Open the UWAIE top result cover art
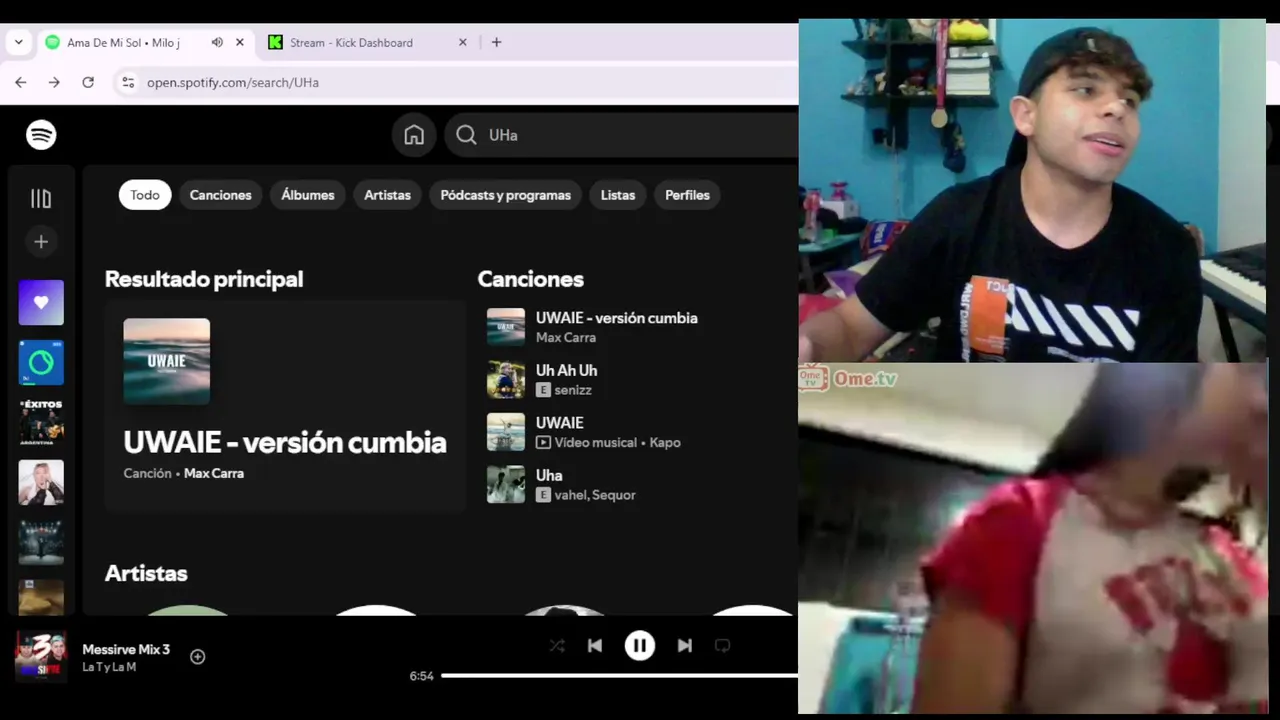Screen dimensions: 1280x720 click(167, 361)
